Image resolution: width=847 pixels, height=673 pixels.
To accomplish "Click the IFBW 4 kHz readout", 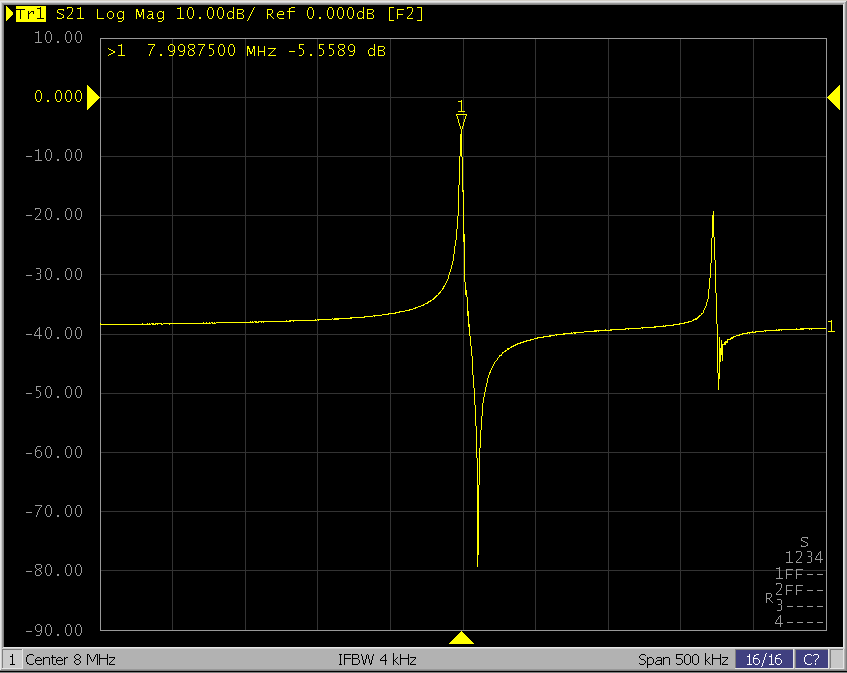I will [x=377, y=660].
